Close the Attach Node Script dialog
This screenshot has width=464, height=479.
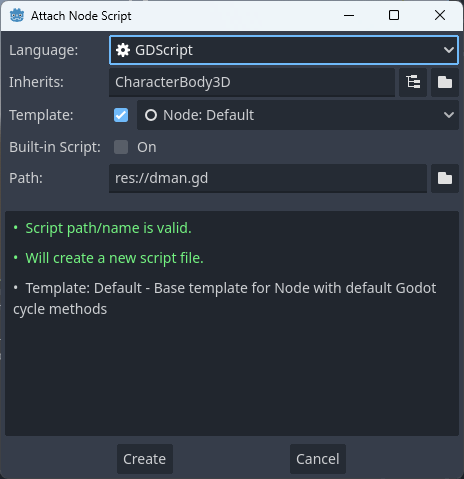(x=440, y=15)
